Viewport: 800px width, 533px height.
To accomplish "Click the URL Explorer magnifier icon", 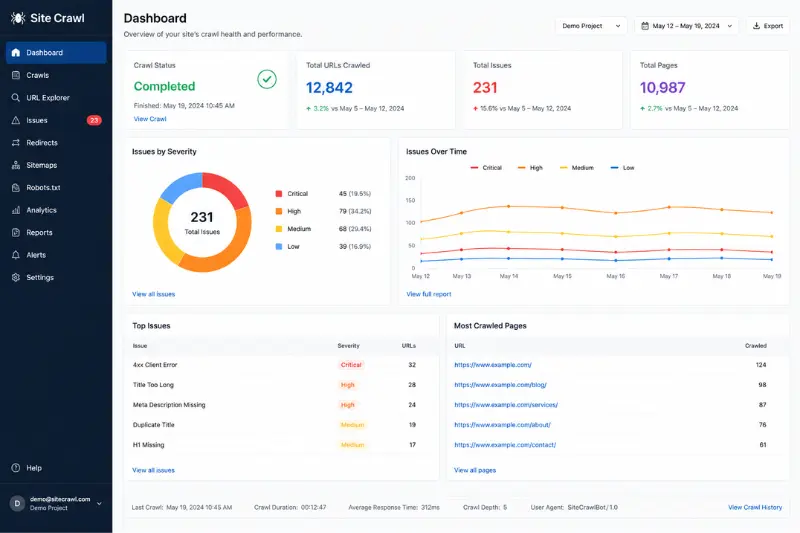I will (x=16, y=97).
